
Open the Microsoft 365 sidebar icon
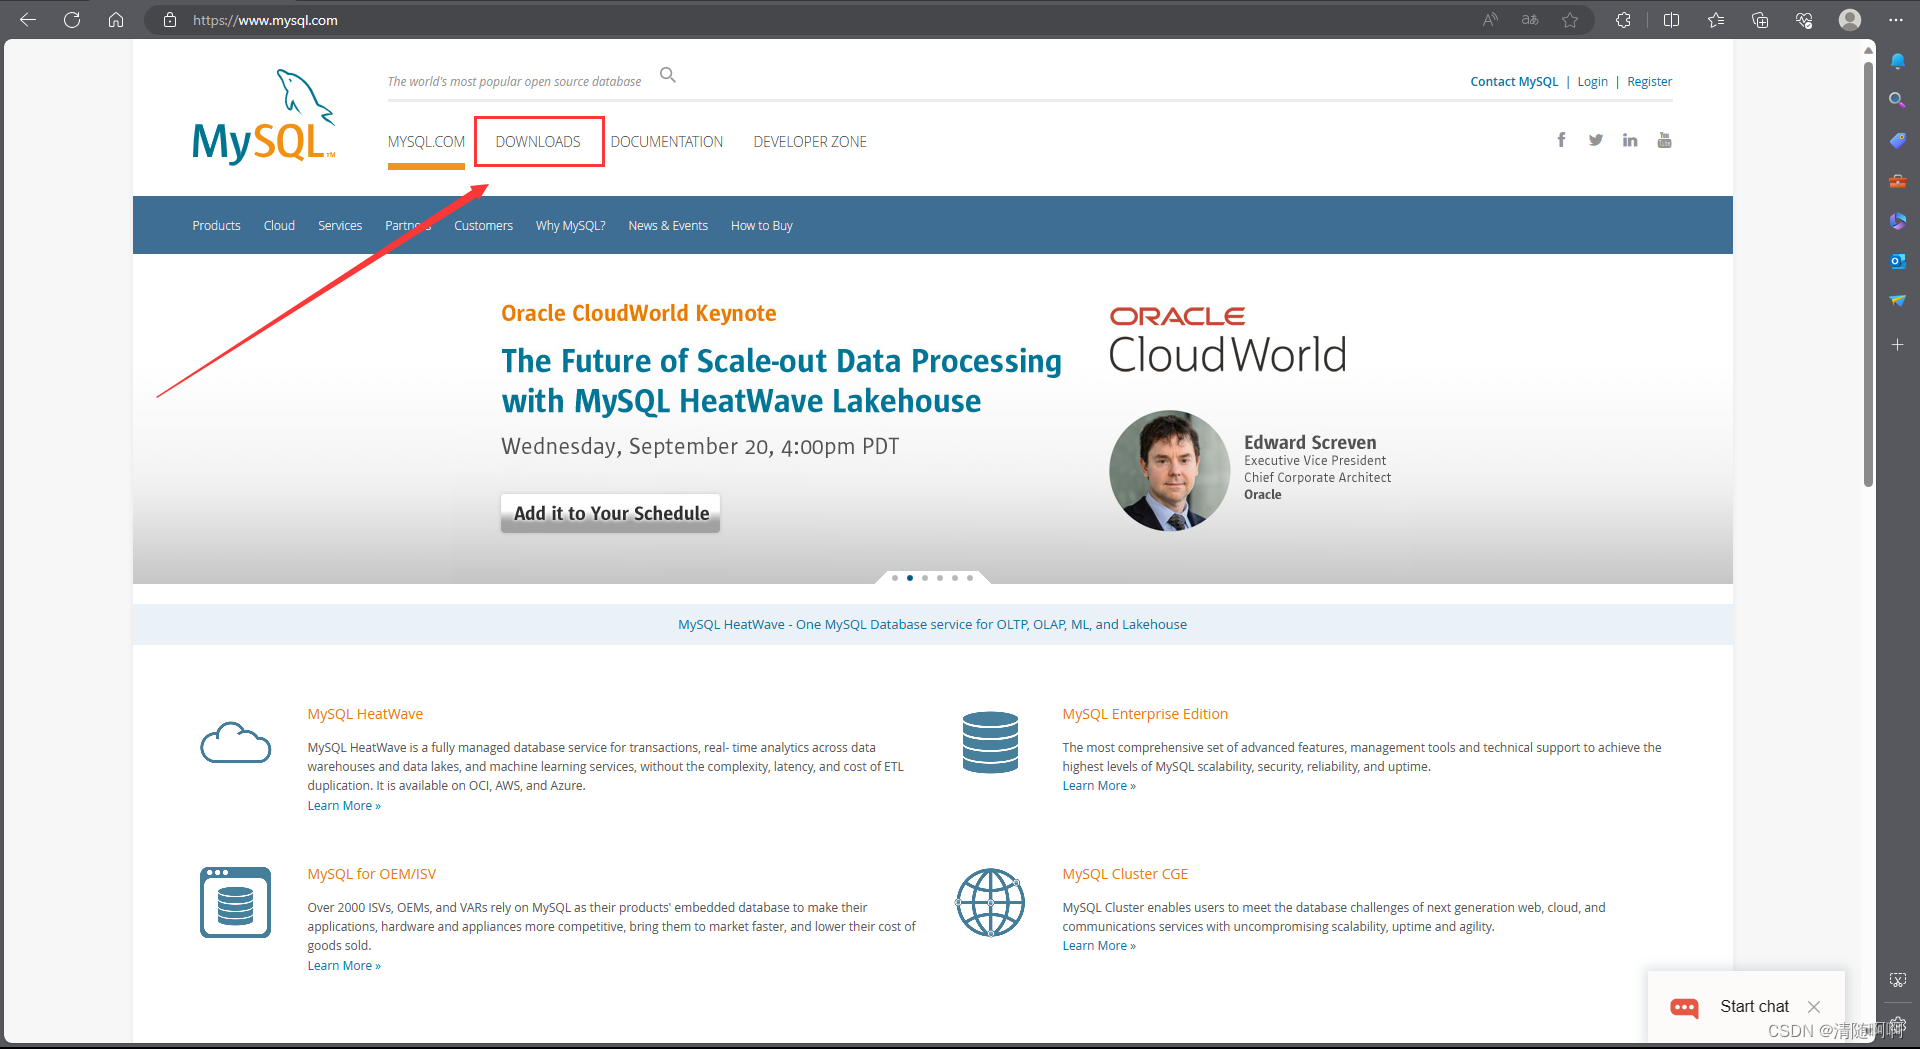tap(1897, 221)
